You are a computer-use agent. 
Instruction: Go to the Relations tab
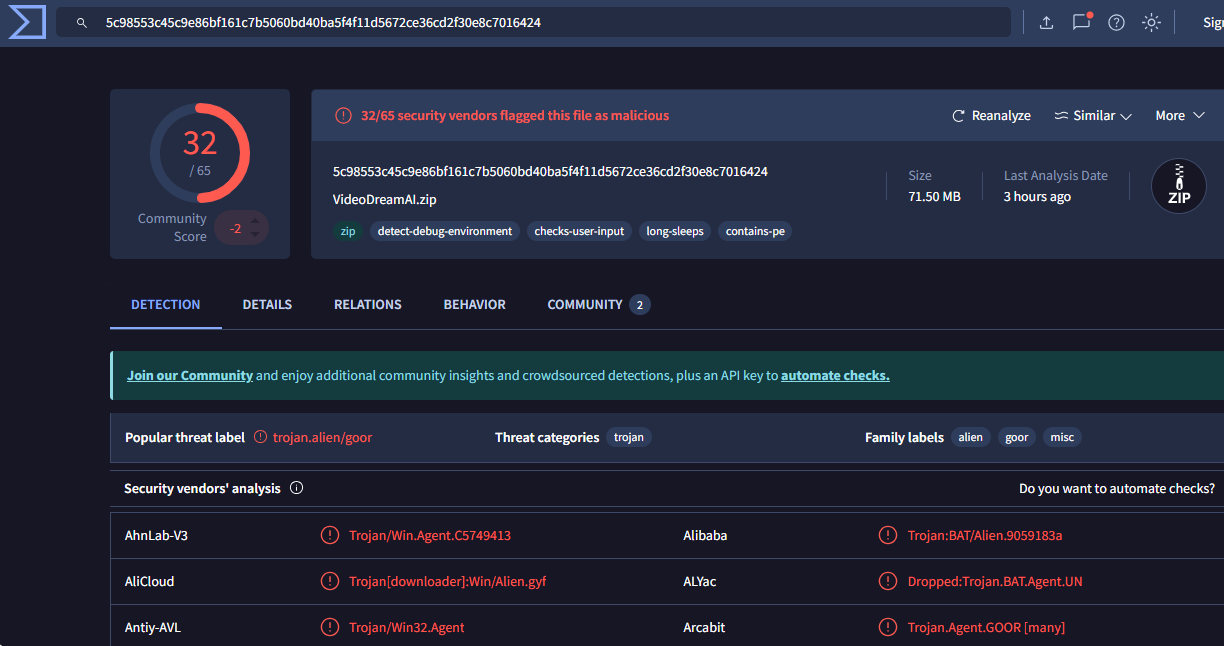click(368, 305)
